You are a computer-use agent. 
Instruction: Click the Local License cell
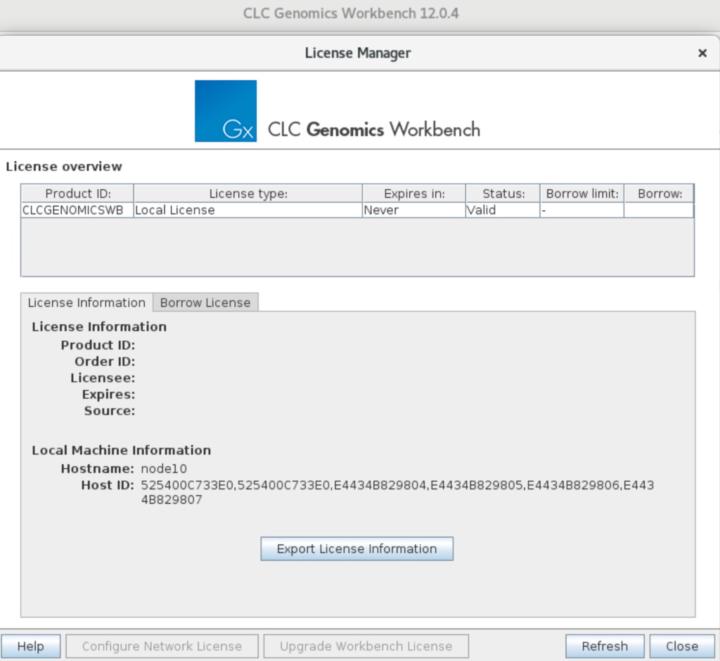[x=248, y=210]
